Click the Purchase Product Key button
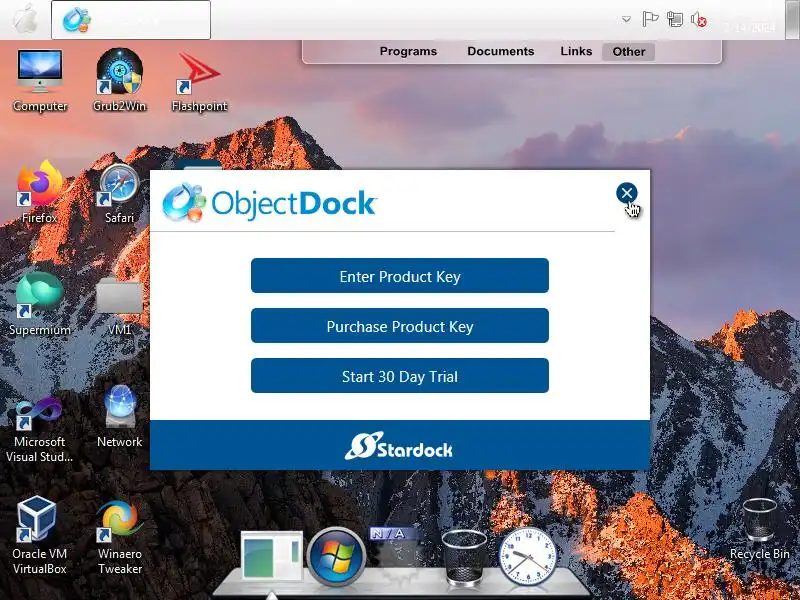The height and width of the screenshot is (600, 800). coord(400,326)
